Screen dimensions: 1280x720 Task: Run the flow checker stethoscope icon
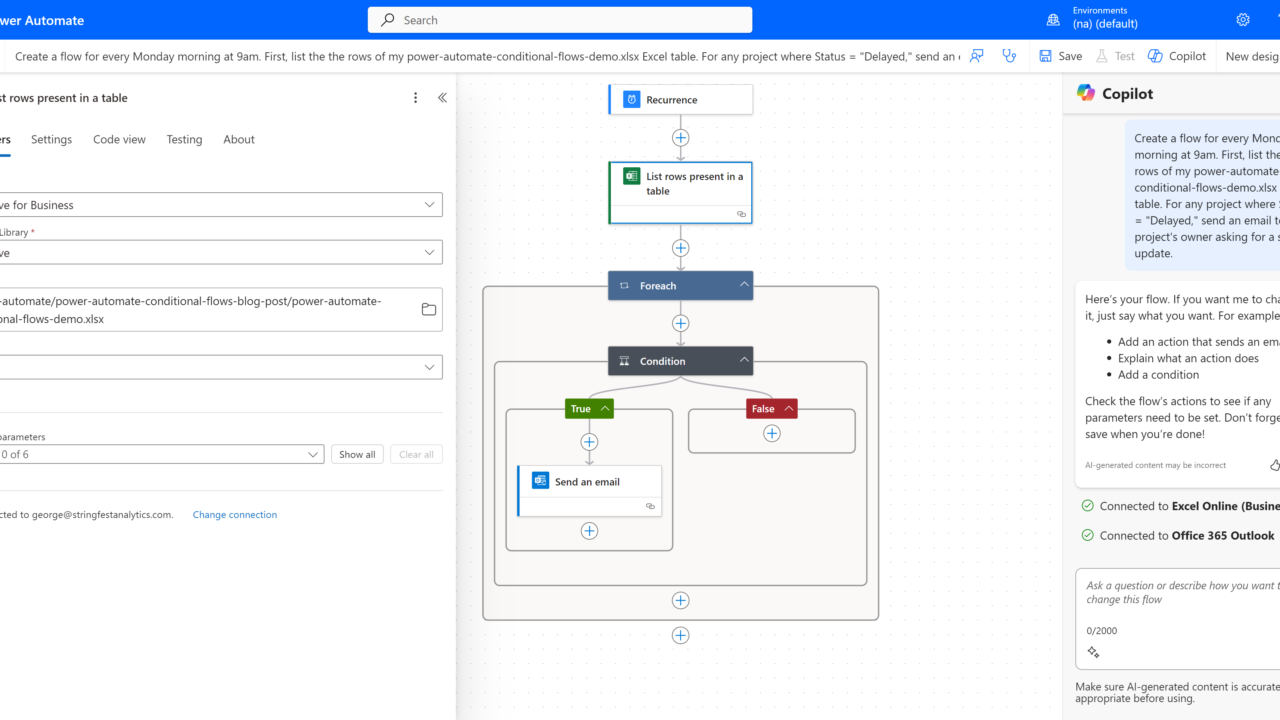pyautogui.click(x=1010, y=56)
